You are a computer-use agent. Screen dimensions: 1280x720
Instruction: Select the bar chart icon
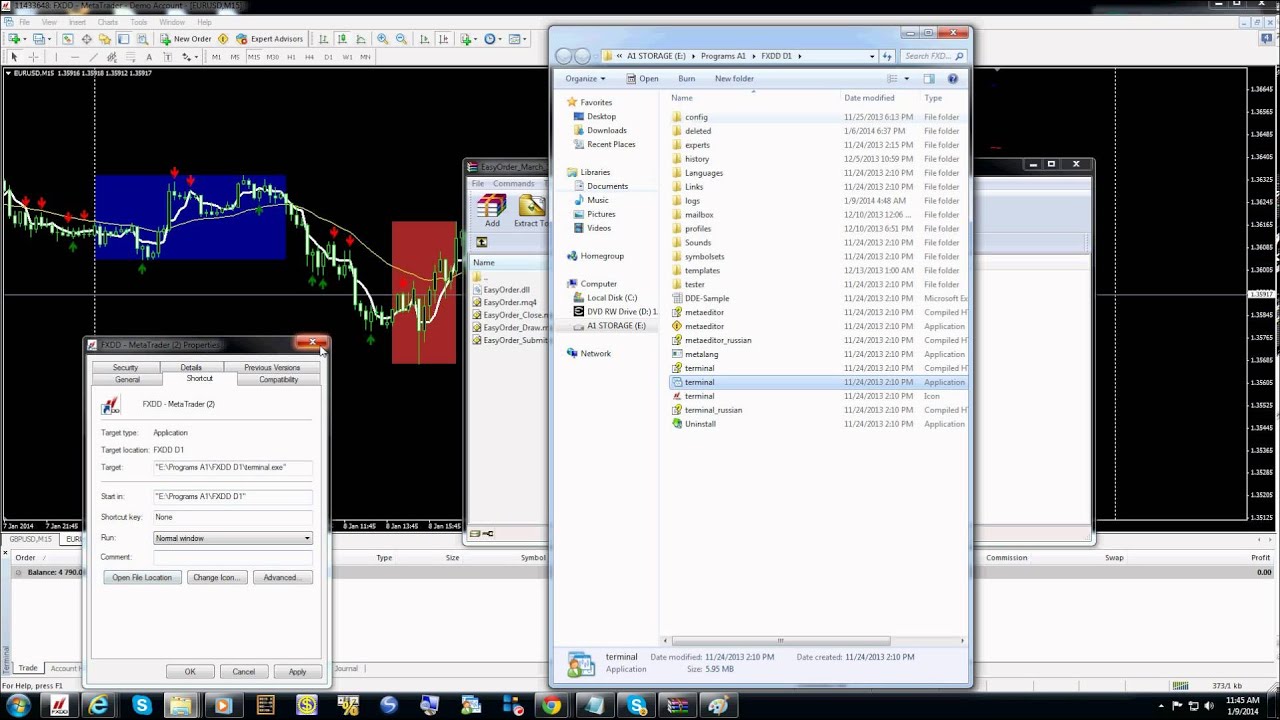(x=323, y=39)
